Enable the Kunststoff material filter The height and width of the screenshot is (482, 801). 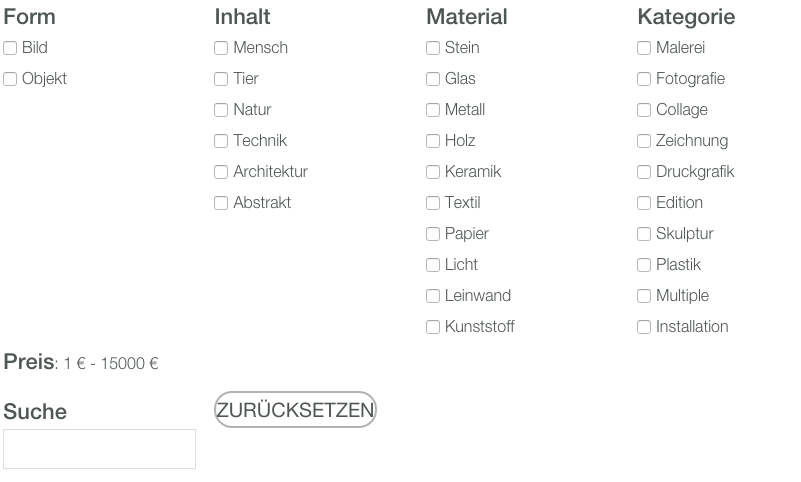click(x=433, y=327)
